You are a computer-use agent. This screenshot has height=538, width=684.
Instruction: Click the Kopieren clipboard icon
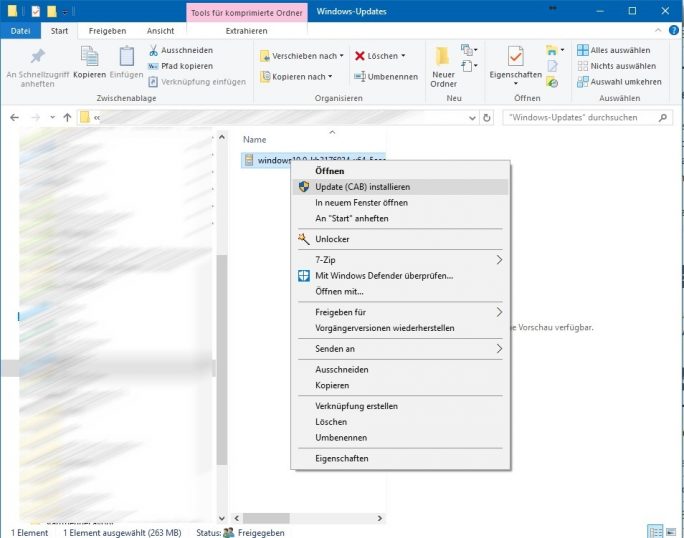[x=89, y=56]
